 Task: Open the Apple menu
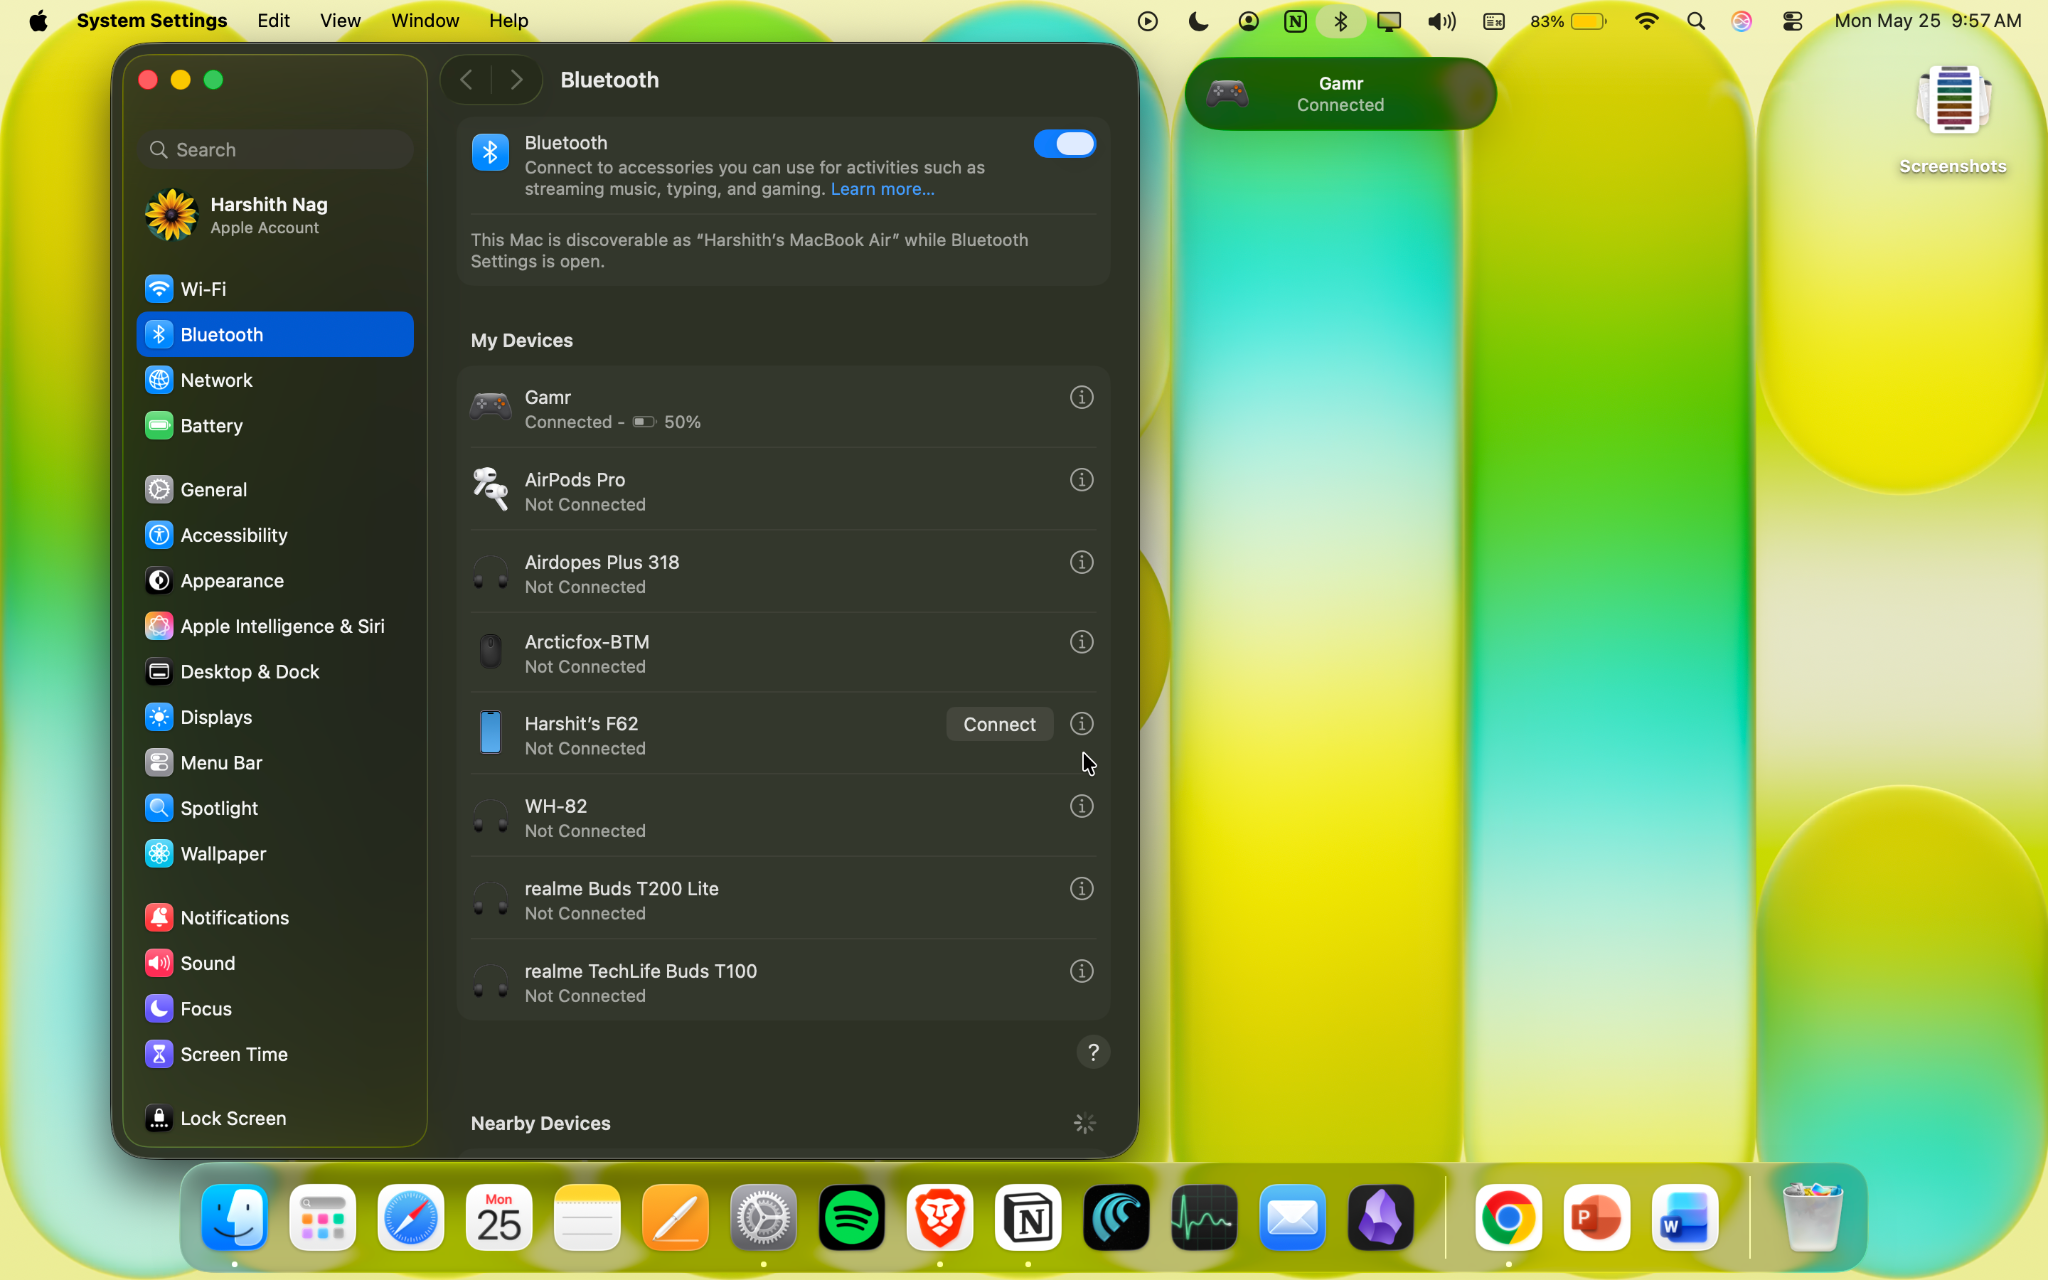[38, 21]
